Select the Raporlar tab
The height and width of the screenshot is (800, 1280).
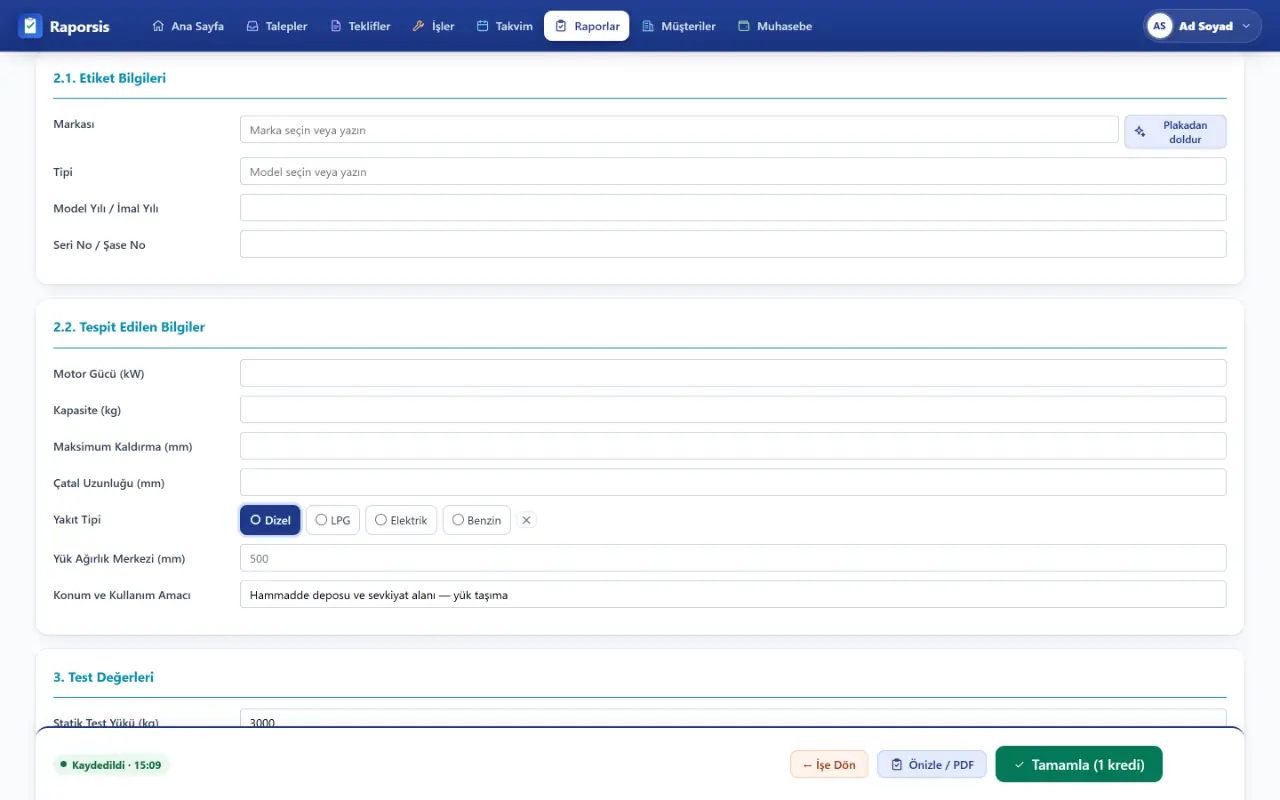coord(587,26)
